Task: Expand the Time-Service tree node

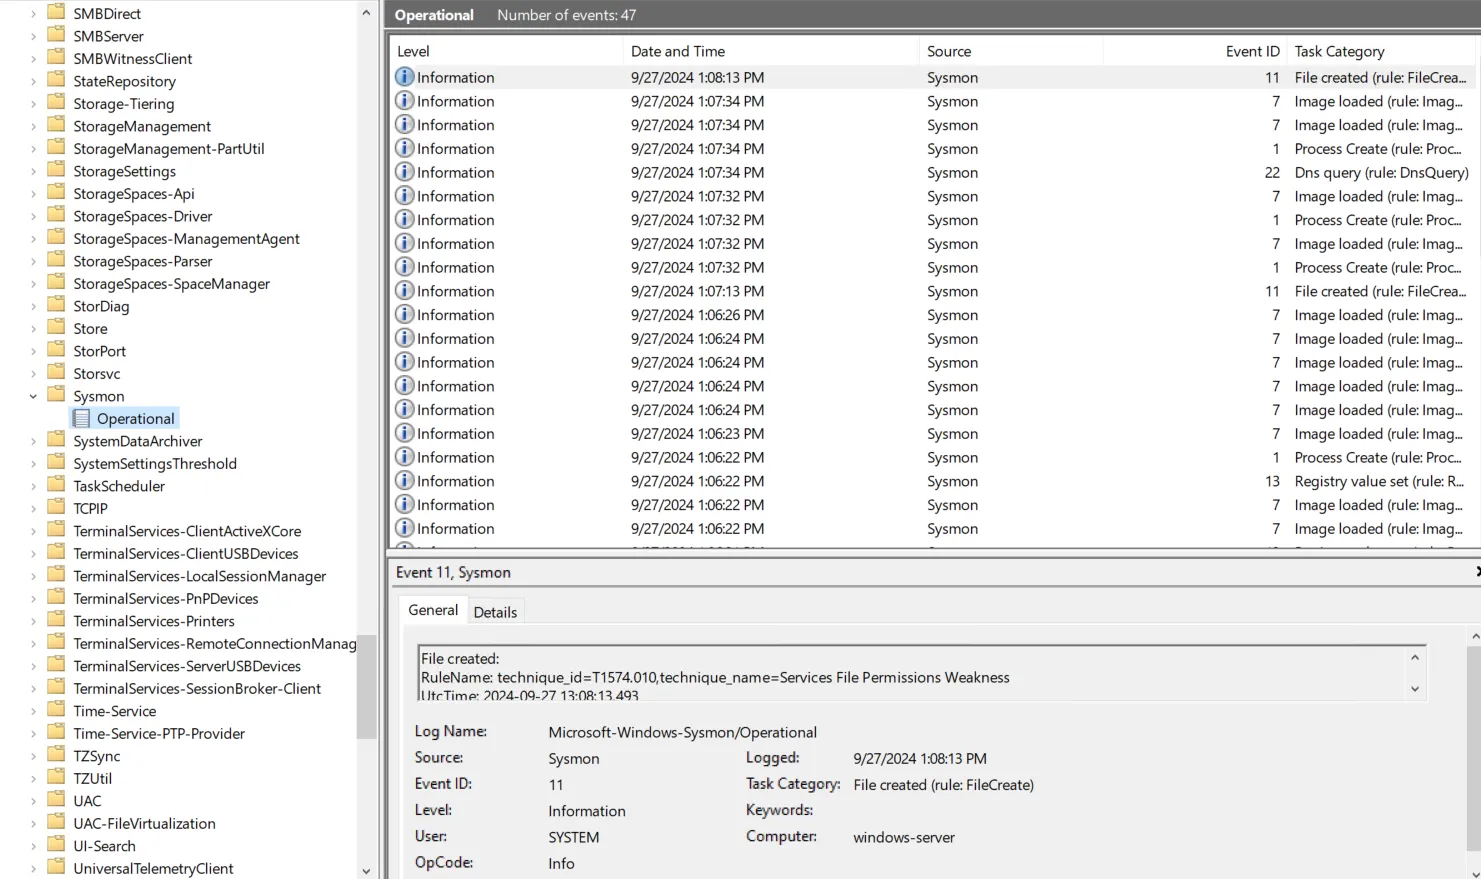Action: [31, 710]
